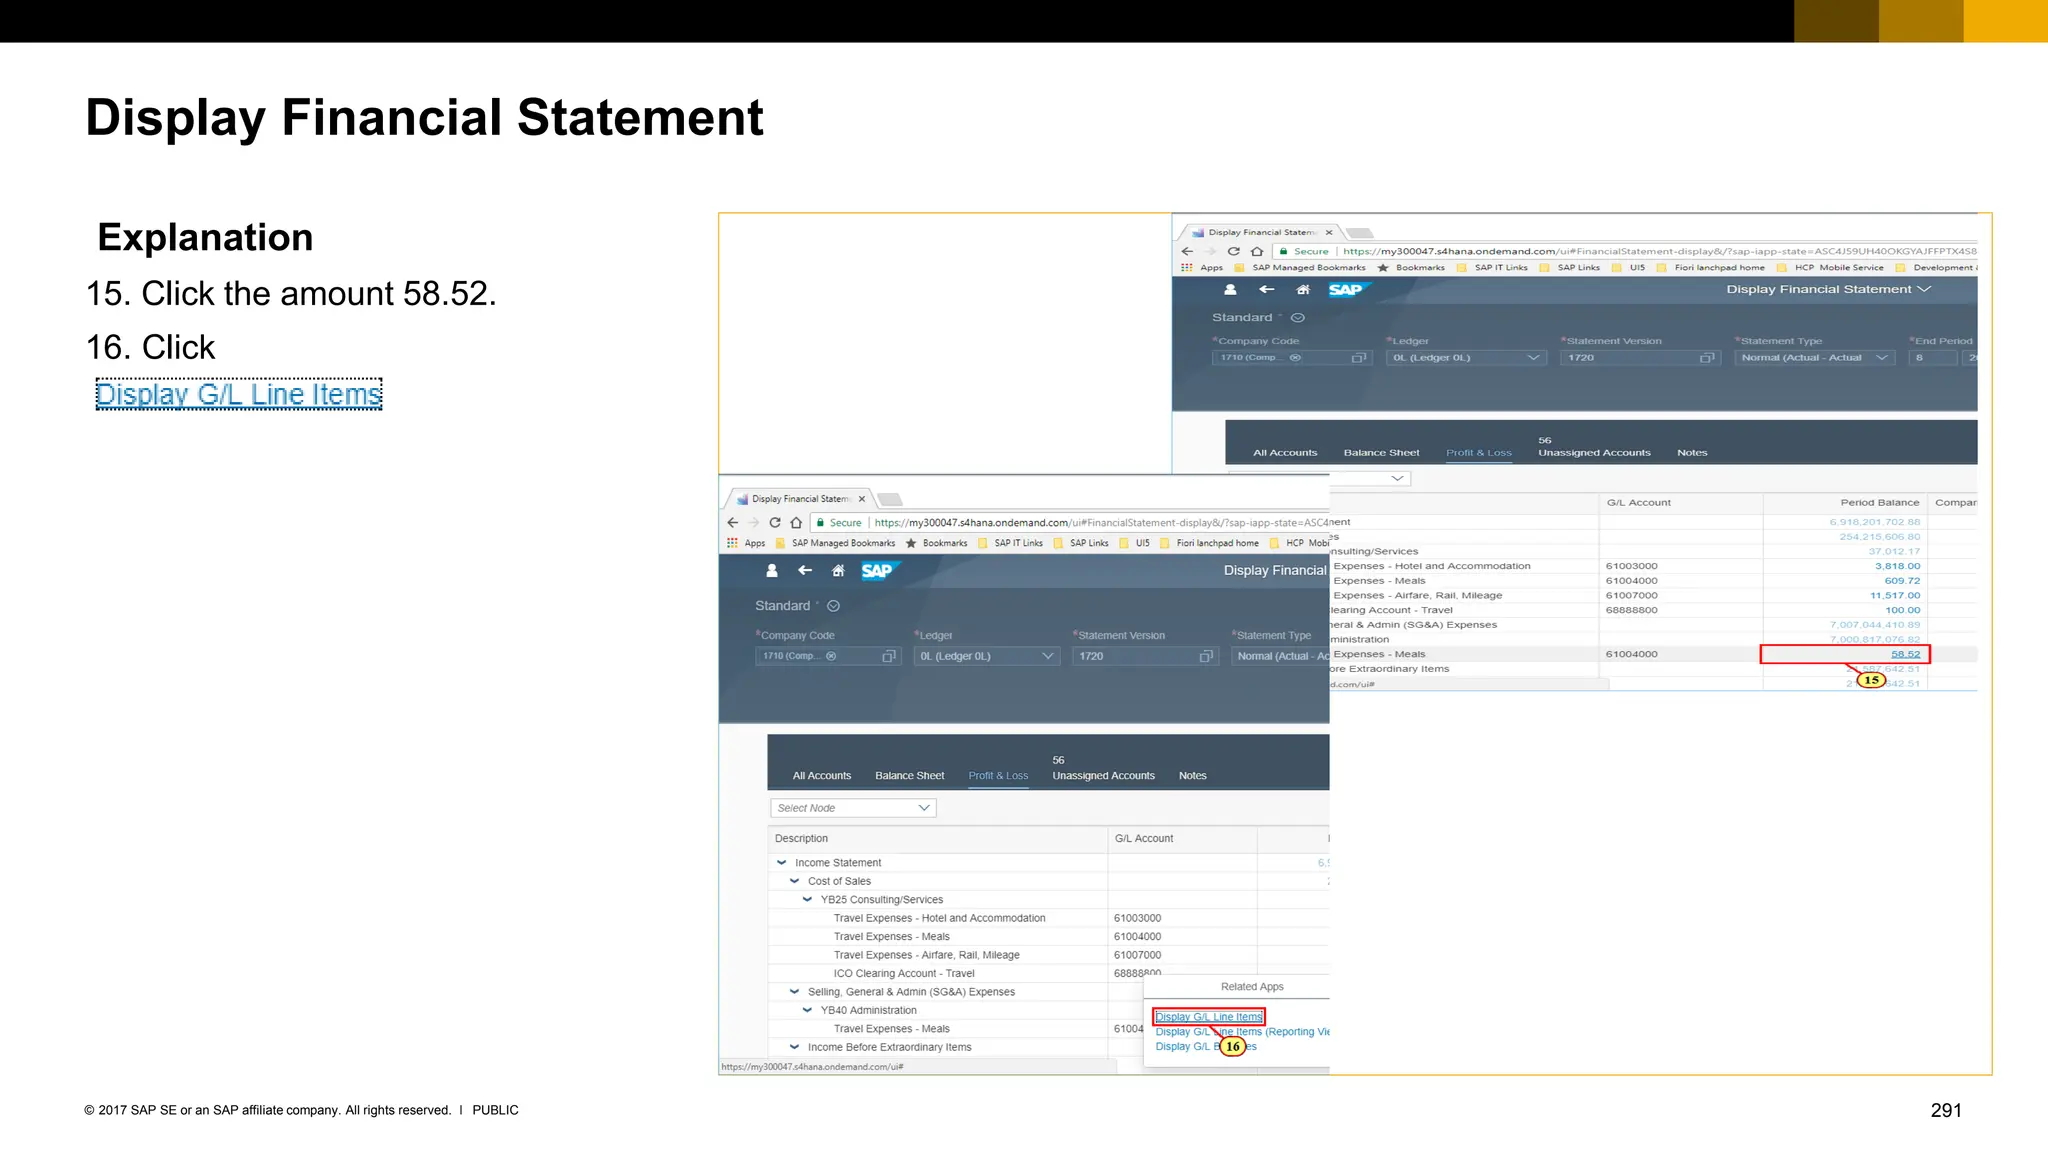Click browser back arrow in lower-left browser window
This screenshot has height=1152, width=2048.
(732, 522)
